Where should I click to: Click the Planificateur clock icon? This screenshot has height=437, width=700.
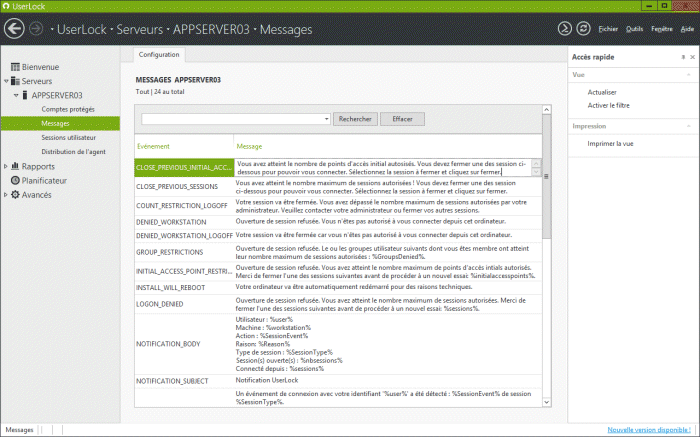coord(15,180)
